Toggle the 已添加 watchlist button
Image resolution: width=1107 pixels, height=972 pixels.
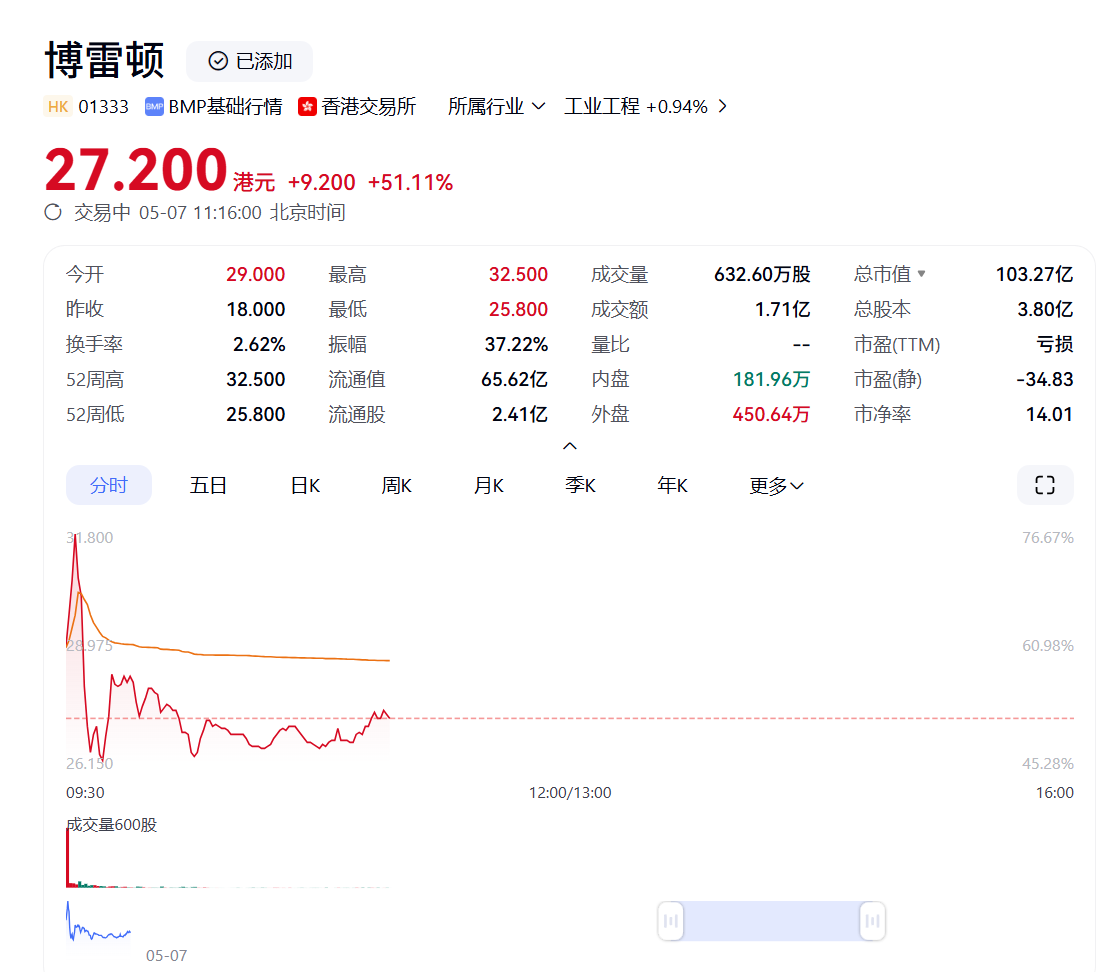(249, 61)
